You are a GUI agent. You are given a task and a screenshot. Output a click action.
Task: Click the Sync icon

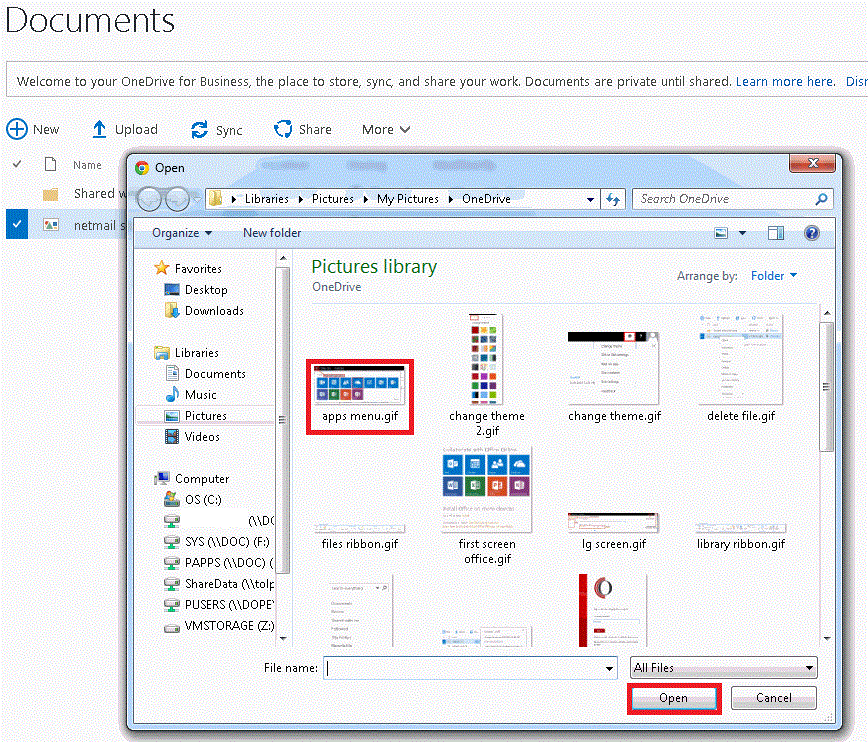pos(199,130)
